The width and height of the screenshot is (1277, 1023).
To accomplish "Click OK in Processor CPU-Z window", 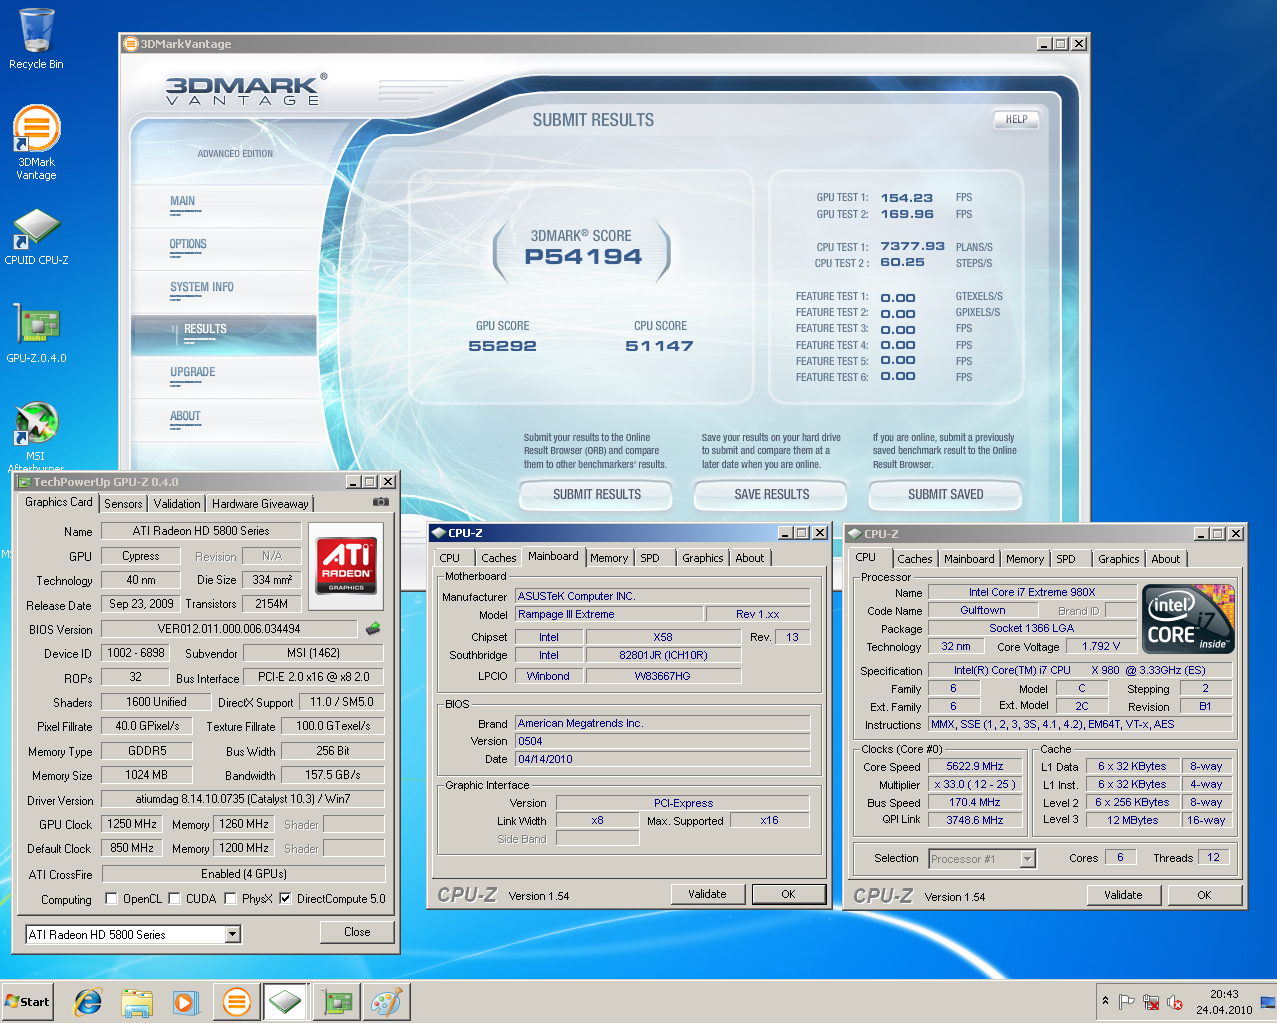I will click(x=1204, y=895).
